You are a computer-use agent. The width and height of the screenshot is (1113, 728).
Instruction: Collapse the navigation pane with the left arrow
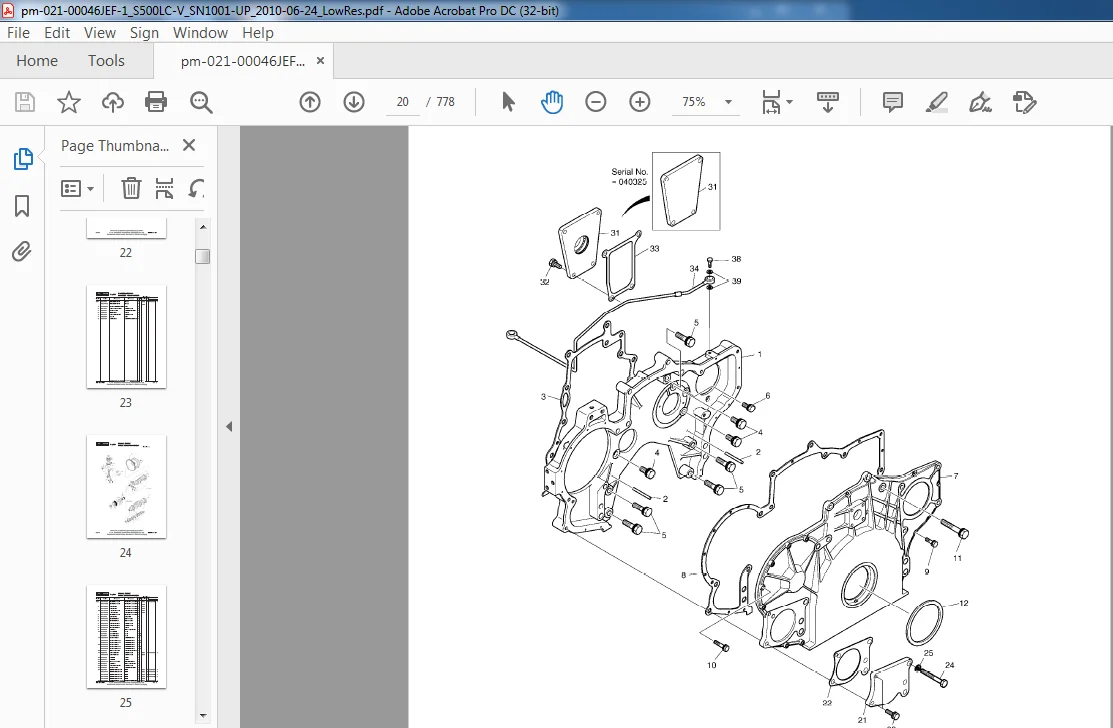click(x=229, y=426)
